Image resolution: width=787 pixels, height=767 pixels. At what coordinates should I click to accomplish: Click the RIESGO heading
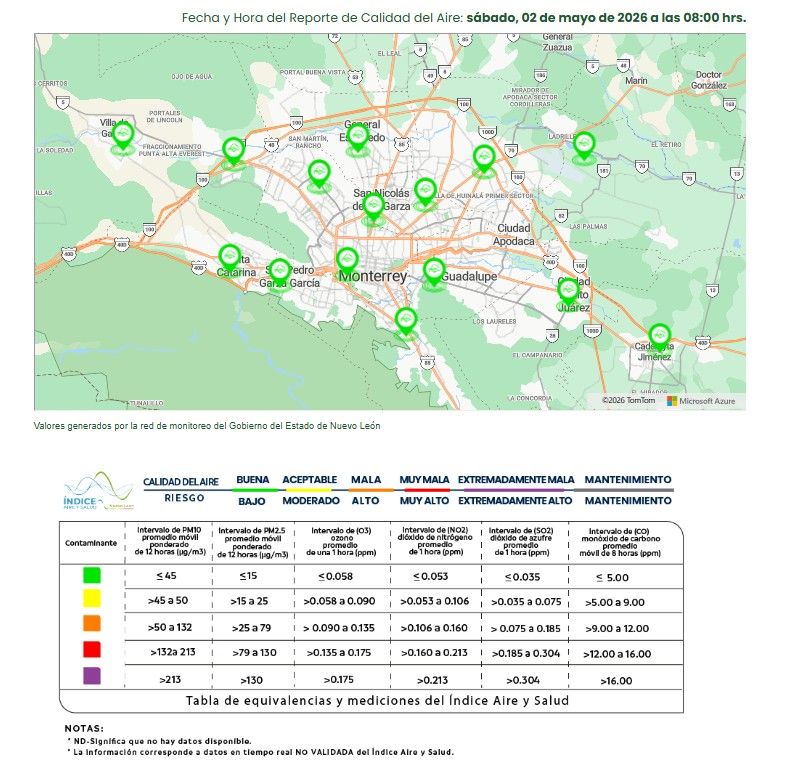click(x=184, y=498)
